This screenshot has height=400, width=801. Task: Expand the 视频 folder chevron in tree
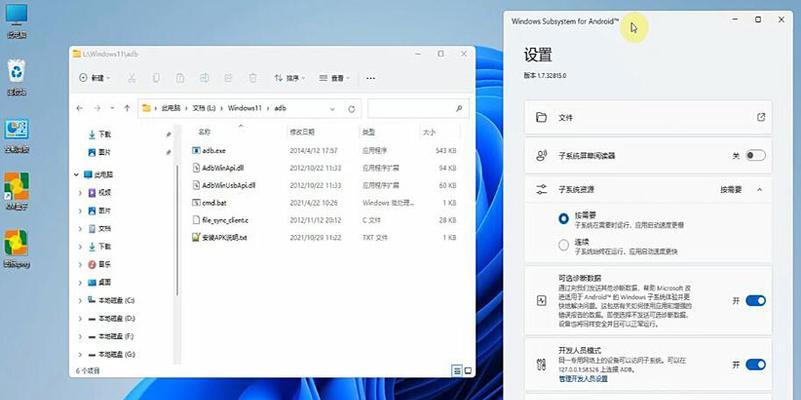click(80, 193)
